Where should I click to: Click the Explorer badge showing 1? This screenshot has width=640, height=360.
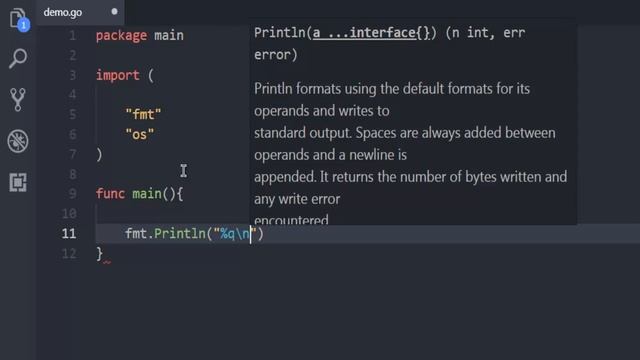(24, 25)
